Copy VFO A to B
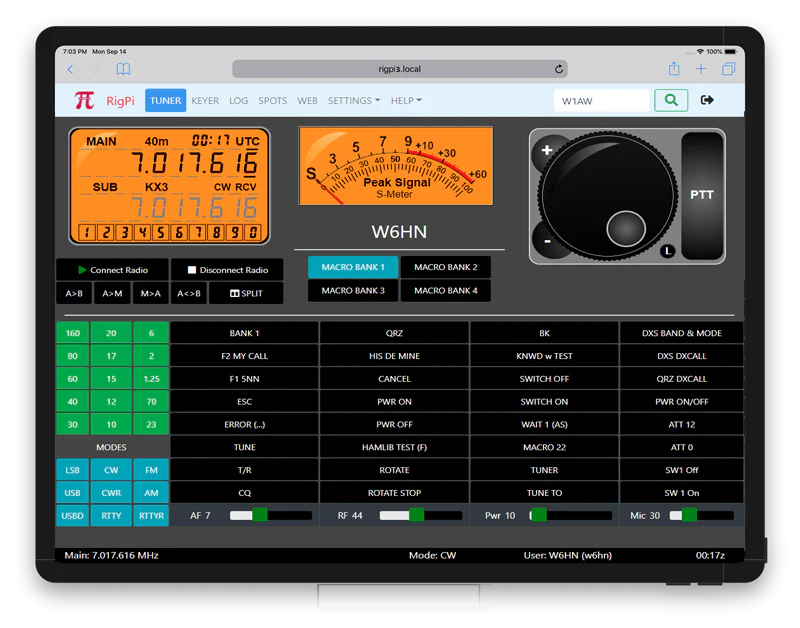 [x=74, y=293]
